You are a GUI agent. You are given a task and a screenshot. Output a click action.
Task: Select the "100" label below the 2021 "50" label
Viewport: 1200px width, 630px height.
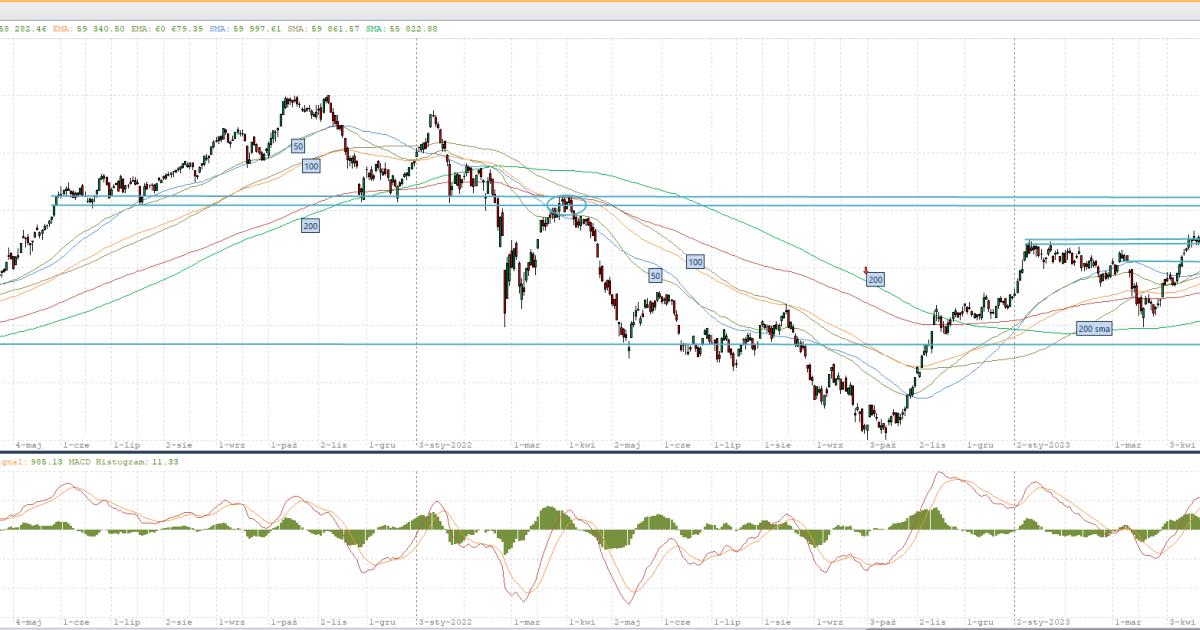pyautogui.click(x=311, y=166)
